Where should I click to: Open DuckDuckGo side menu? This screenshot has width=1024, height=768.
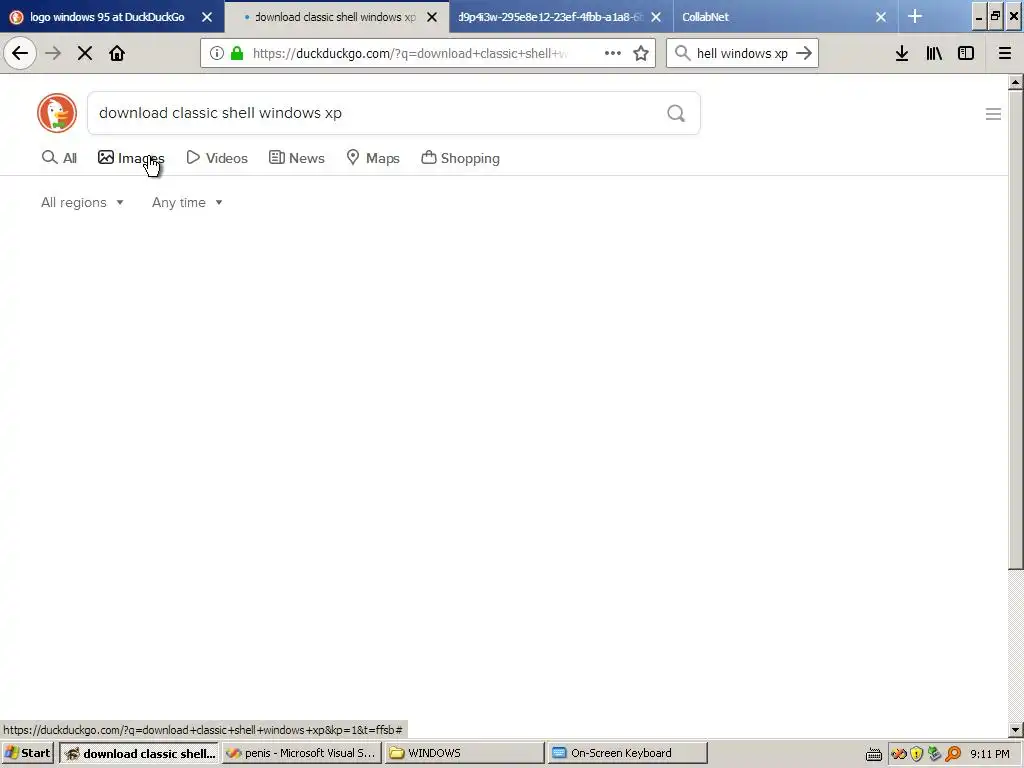point(993,114)
